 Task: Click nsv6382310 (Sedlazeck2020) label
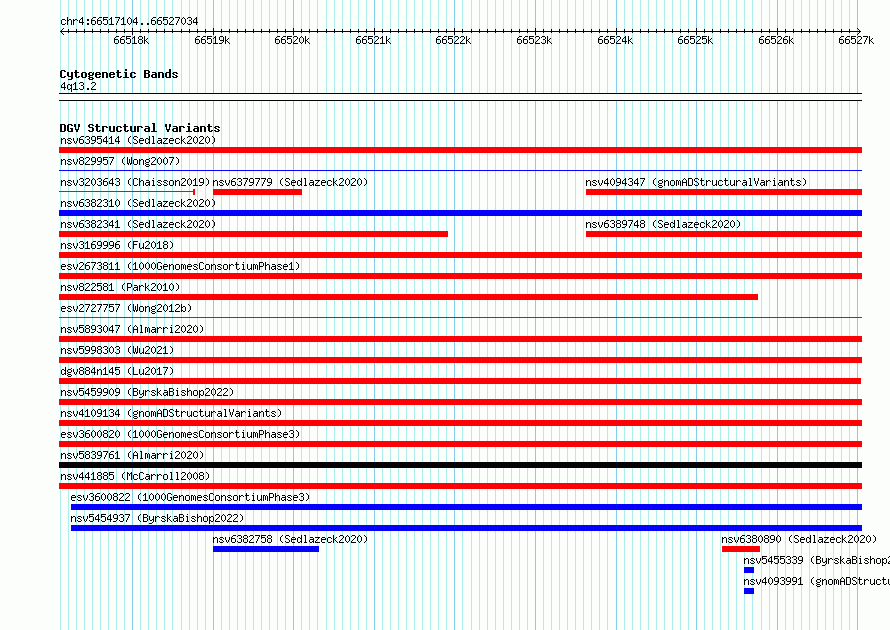click(138, 203)
